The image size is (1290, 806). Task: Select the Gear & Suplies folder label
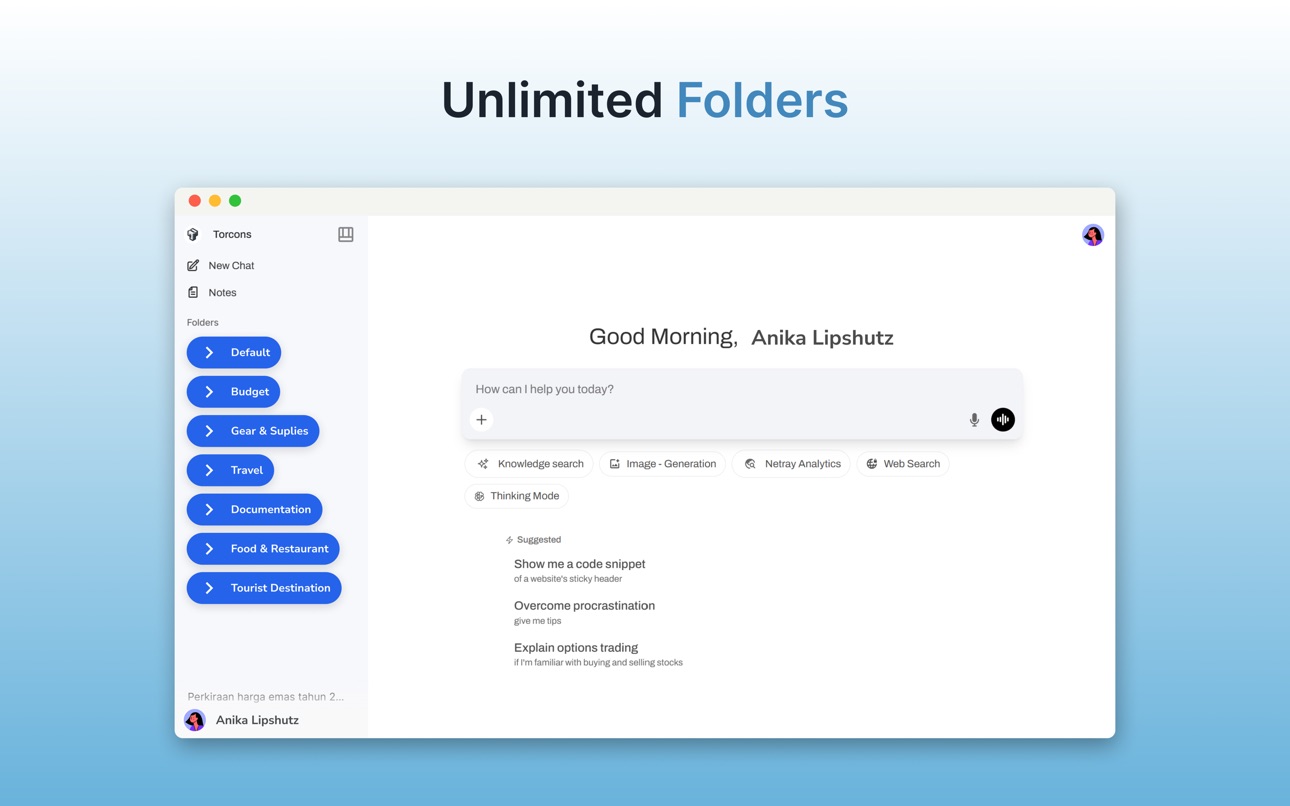[x=270, y=431]
